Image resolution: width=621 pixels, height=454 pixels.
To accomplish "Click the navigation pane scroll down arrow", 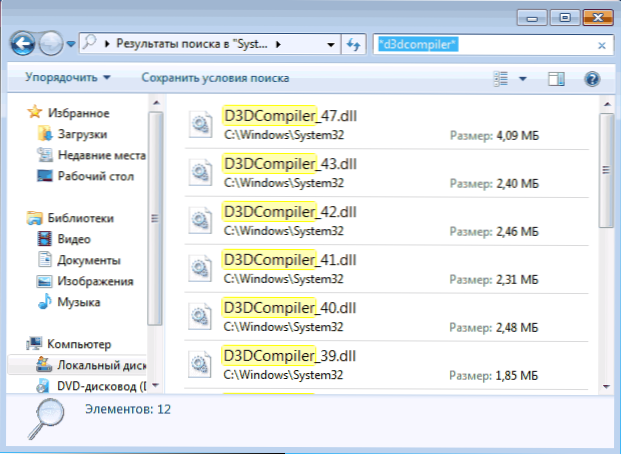I will pos(156,385).
